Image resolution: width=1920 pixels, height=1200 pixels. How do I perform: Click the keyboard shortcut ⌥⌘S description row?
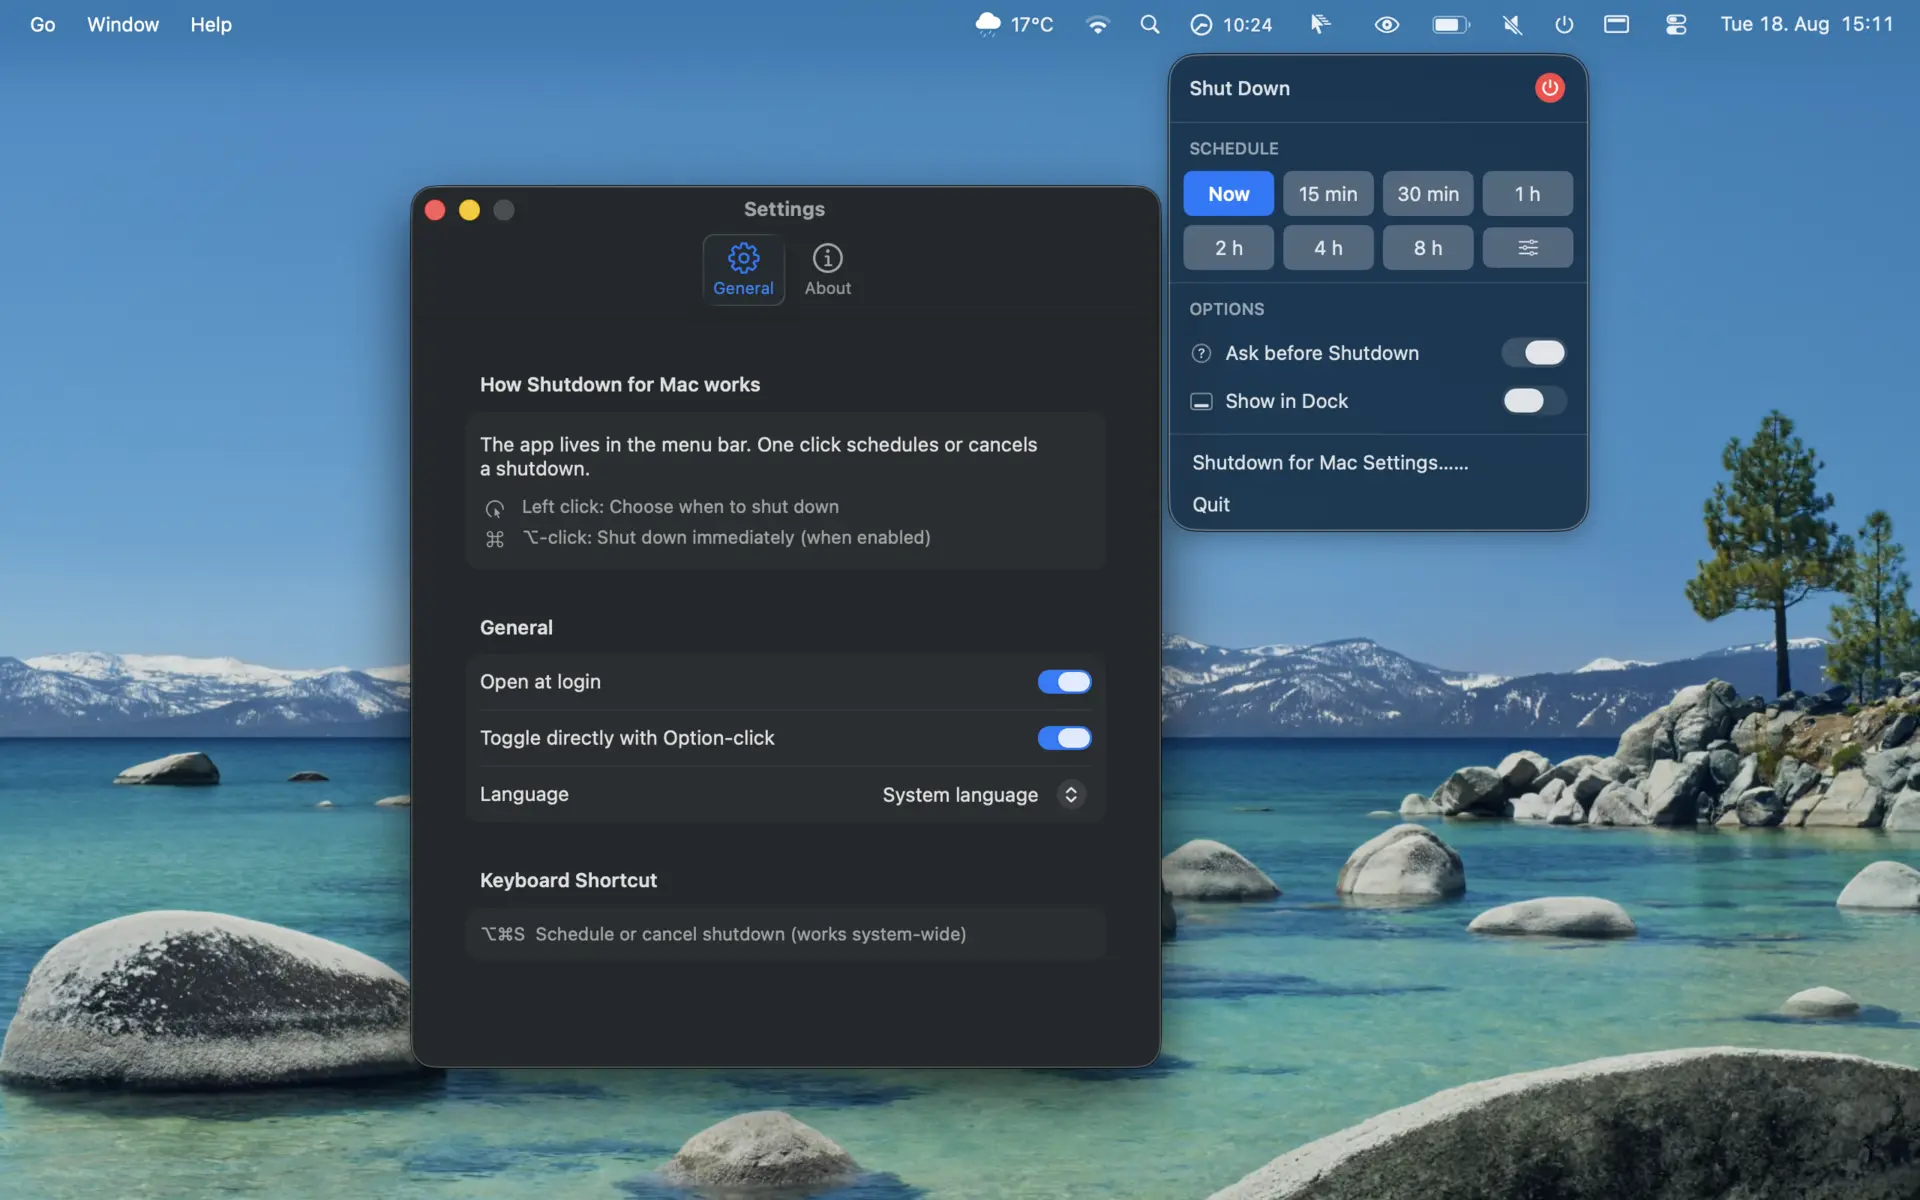(x=786, y=934)
